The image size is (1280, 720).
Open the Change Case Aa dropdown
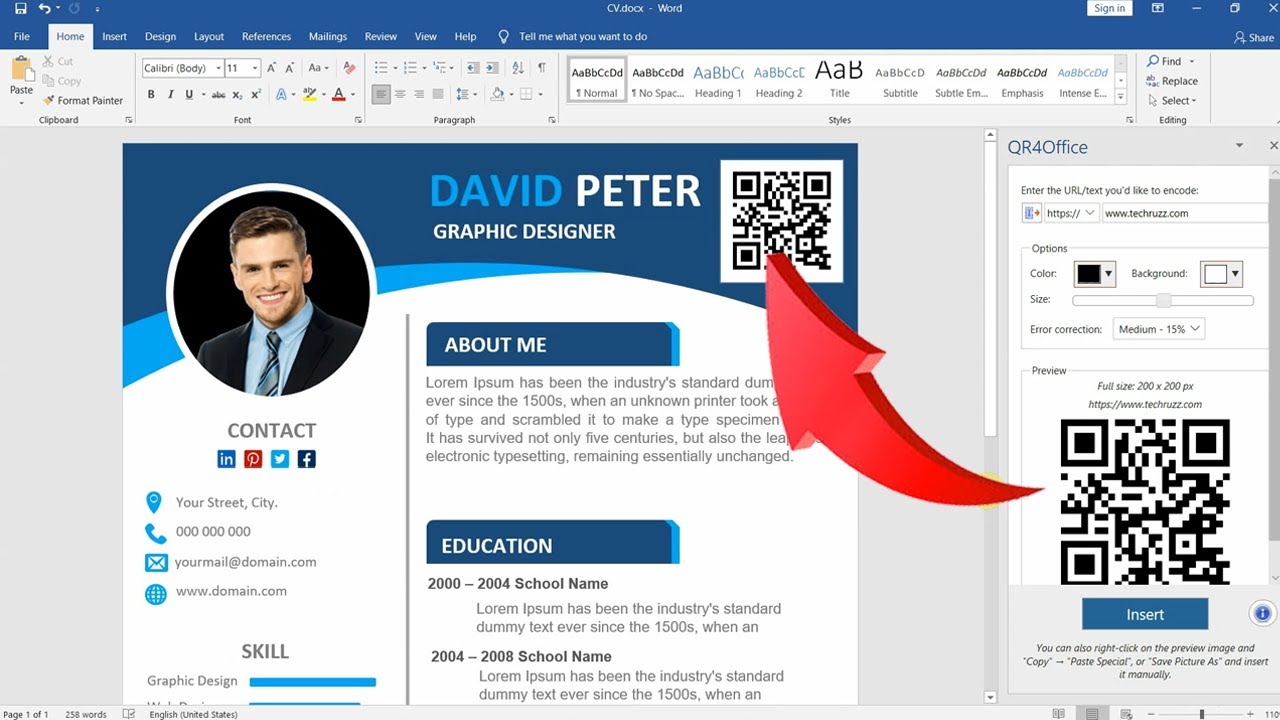318,68
